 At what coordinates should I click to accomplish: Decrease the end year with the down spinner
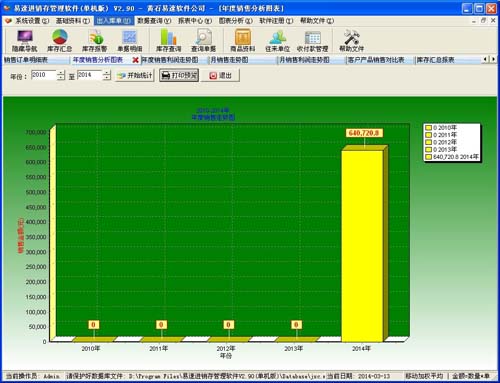point(106,78)
